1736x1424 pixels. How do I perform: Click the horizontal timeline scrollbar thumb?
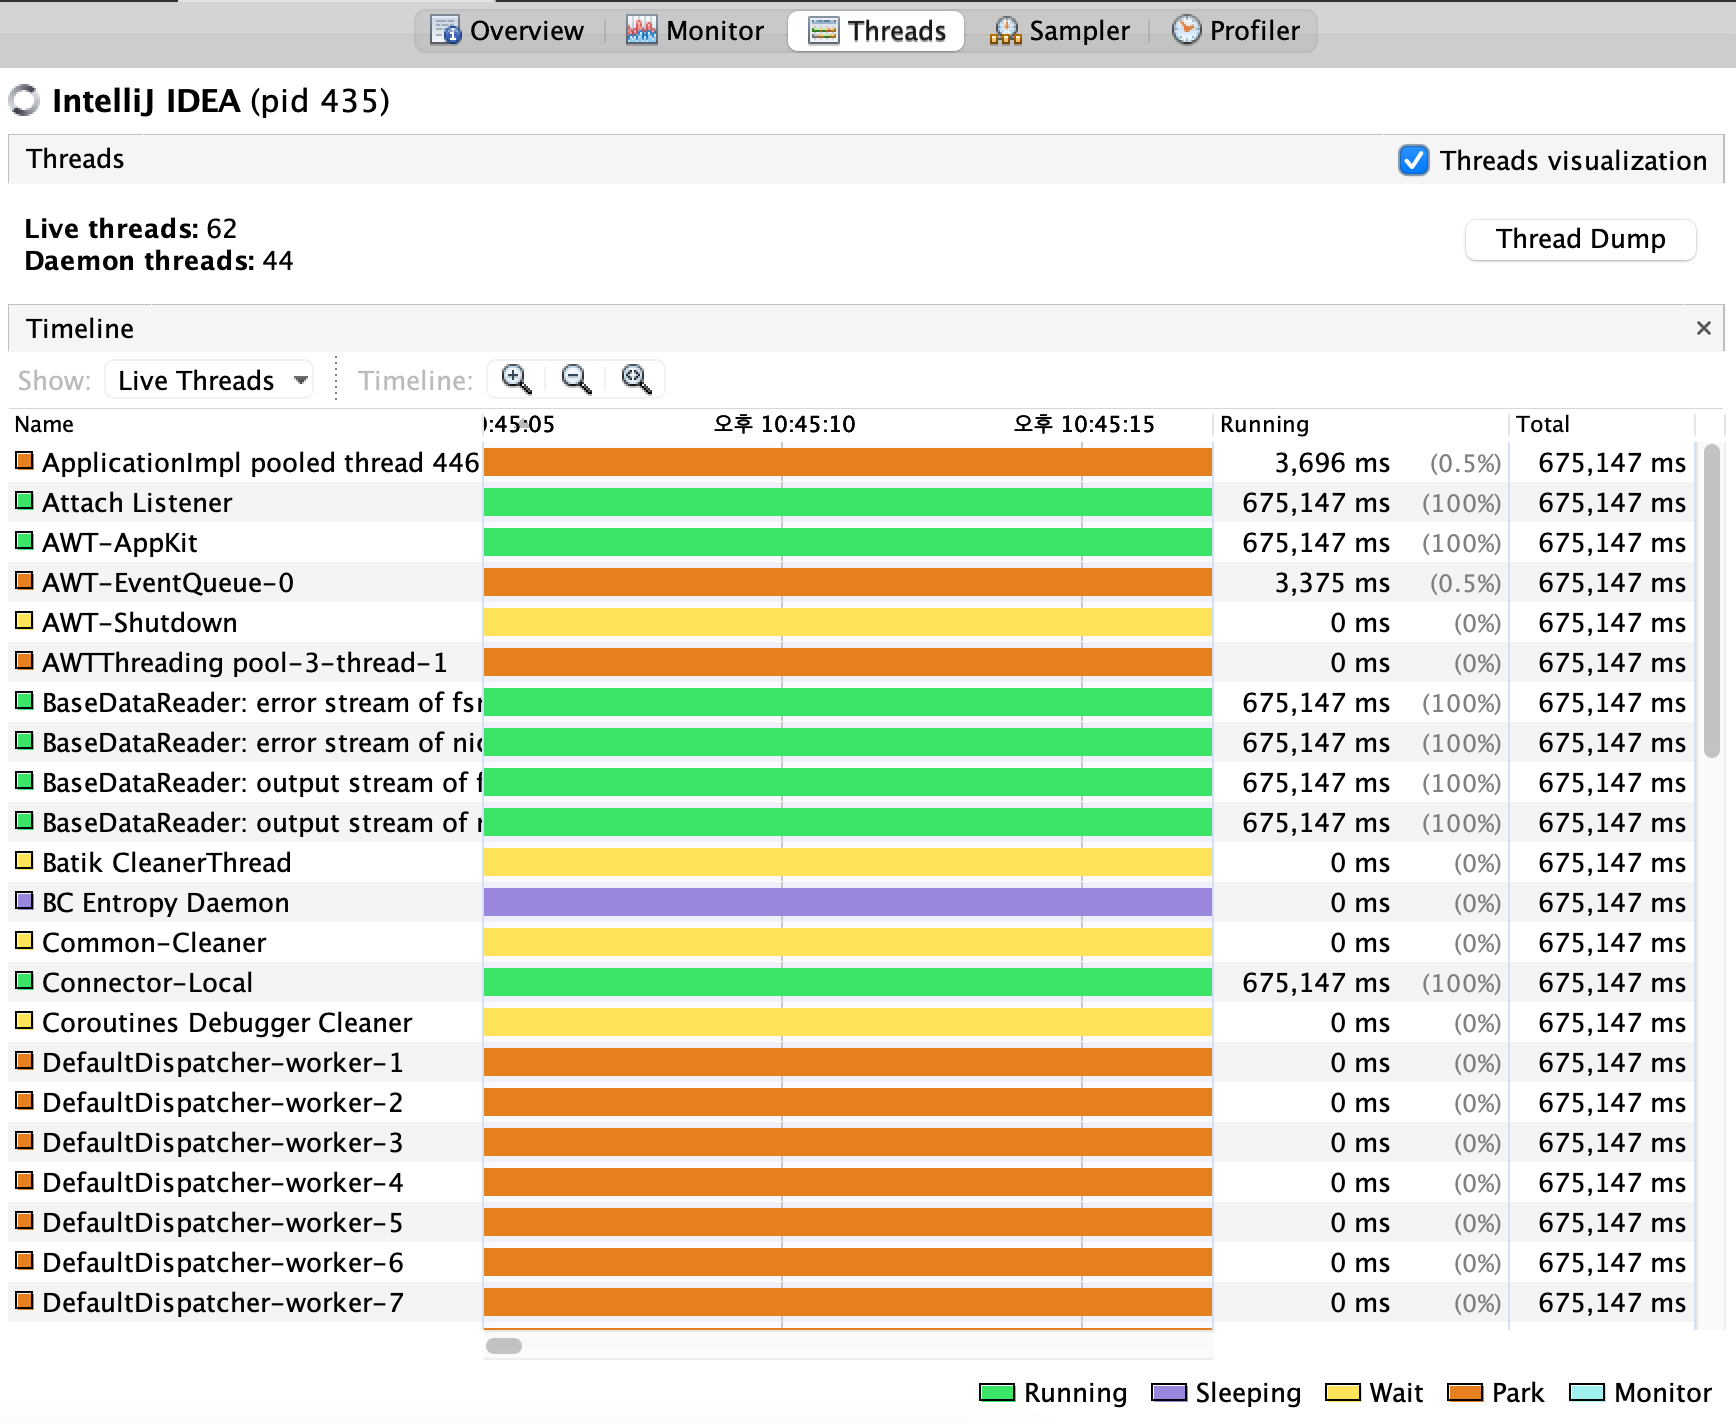[504, 1345]
